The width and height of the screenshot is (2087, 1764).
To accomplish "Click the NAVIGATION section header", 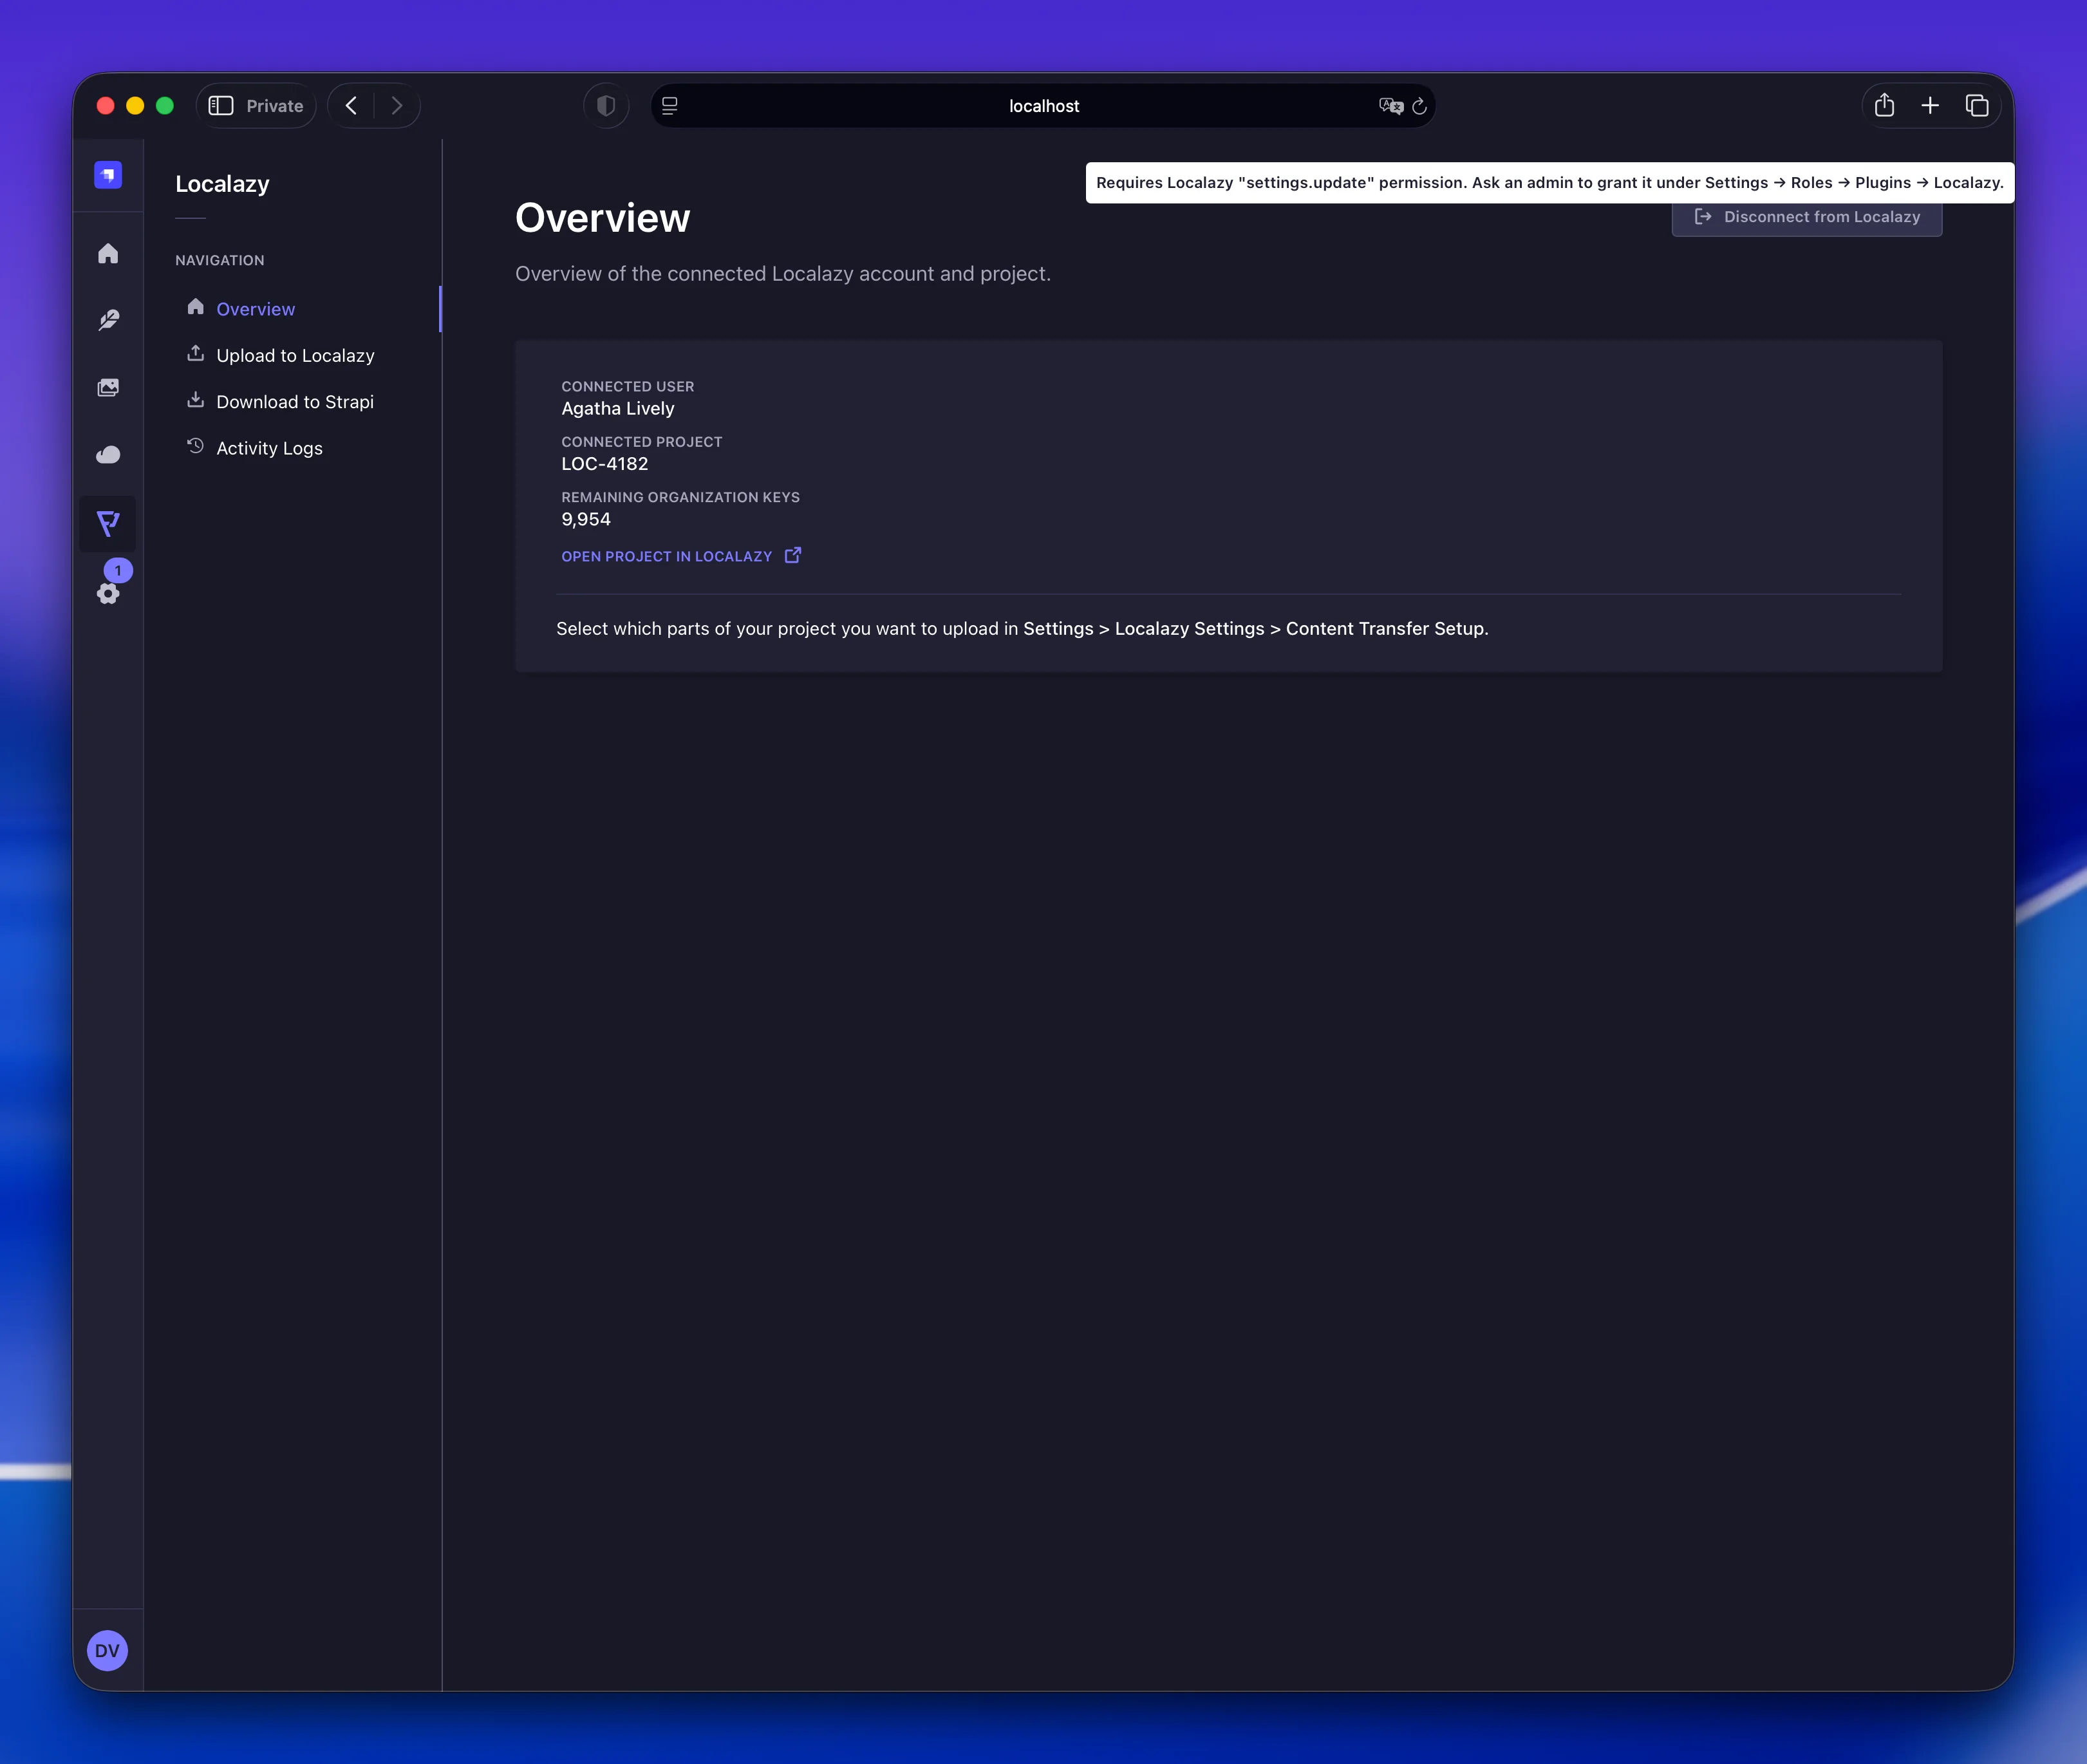I will point(220,260).
